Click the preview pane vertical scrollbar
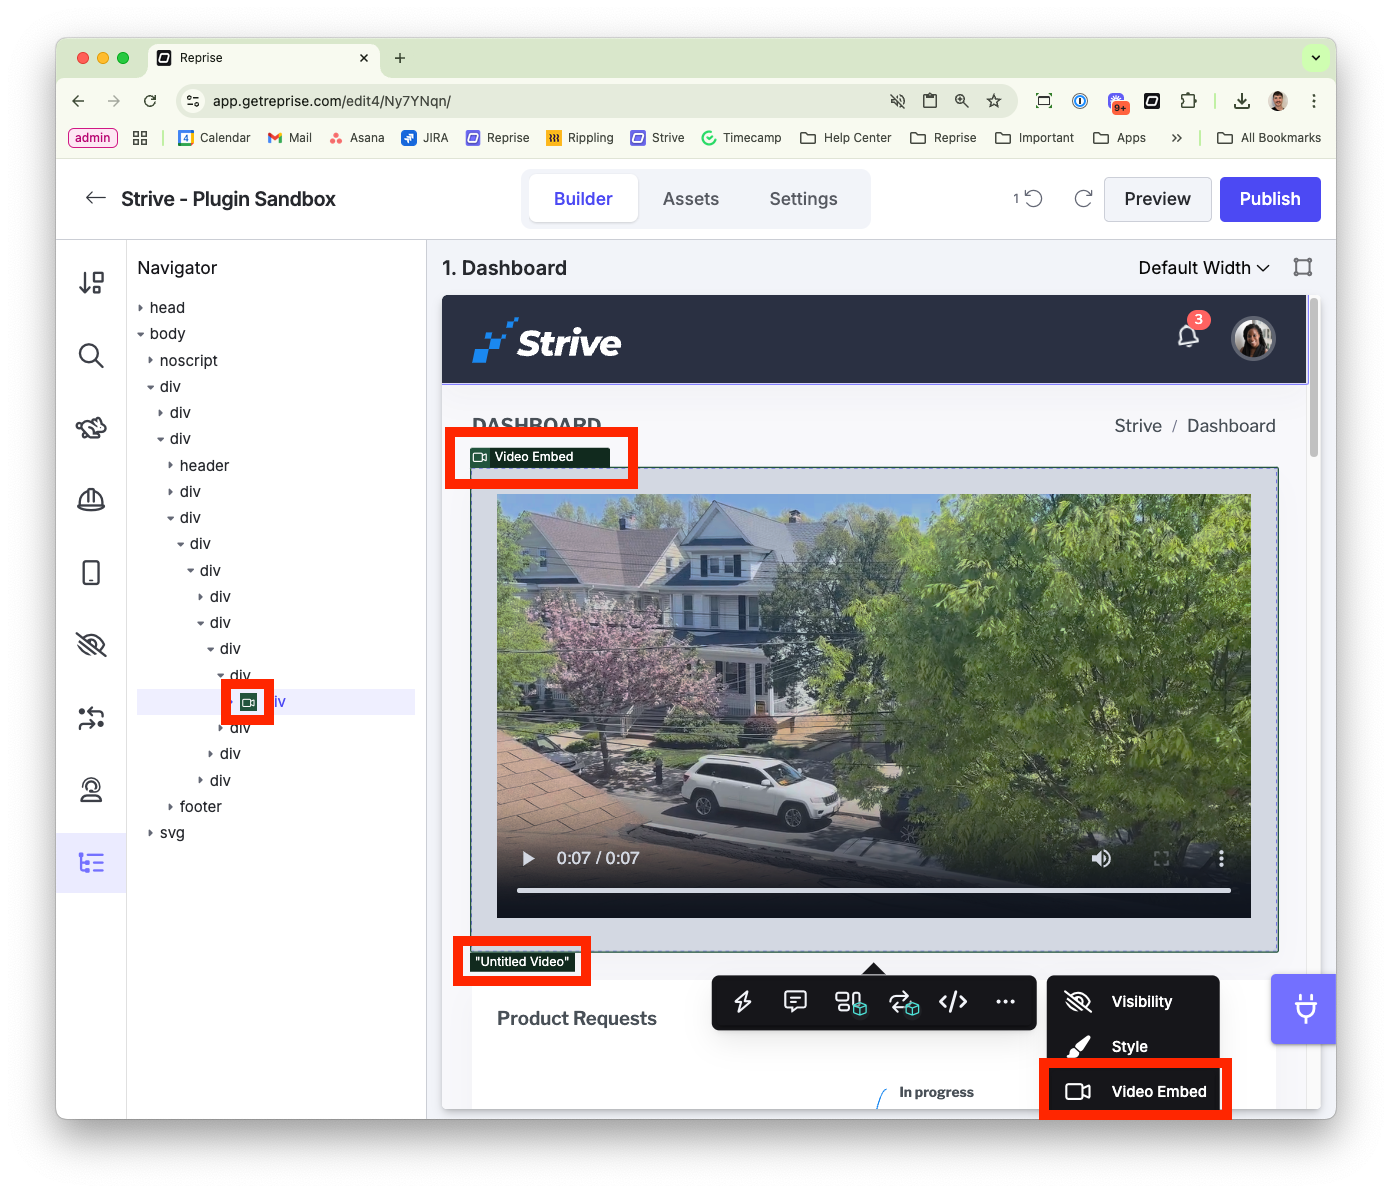The height and width of the screenshot is (1193, 1392). [x=1314, y=377]
